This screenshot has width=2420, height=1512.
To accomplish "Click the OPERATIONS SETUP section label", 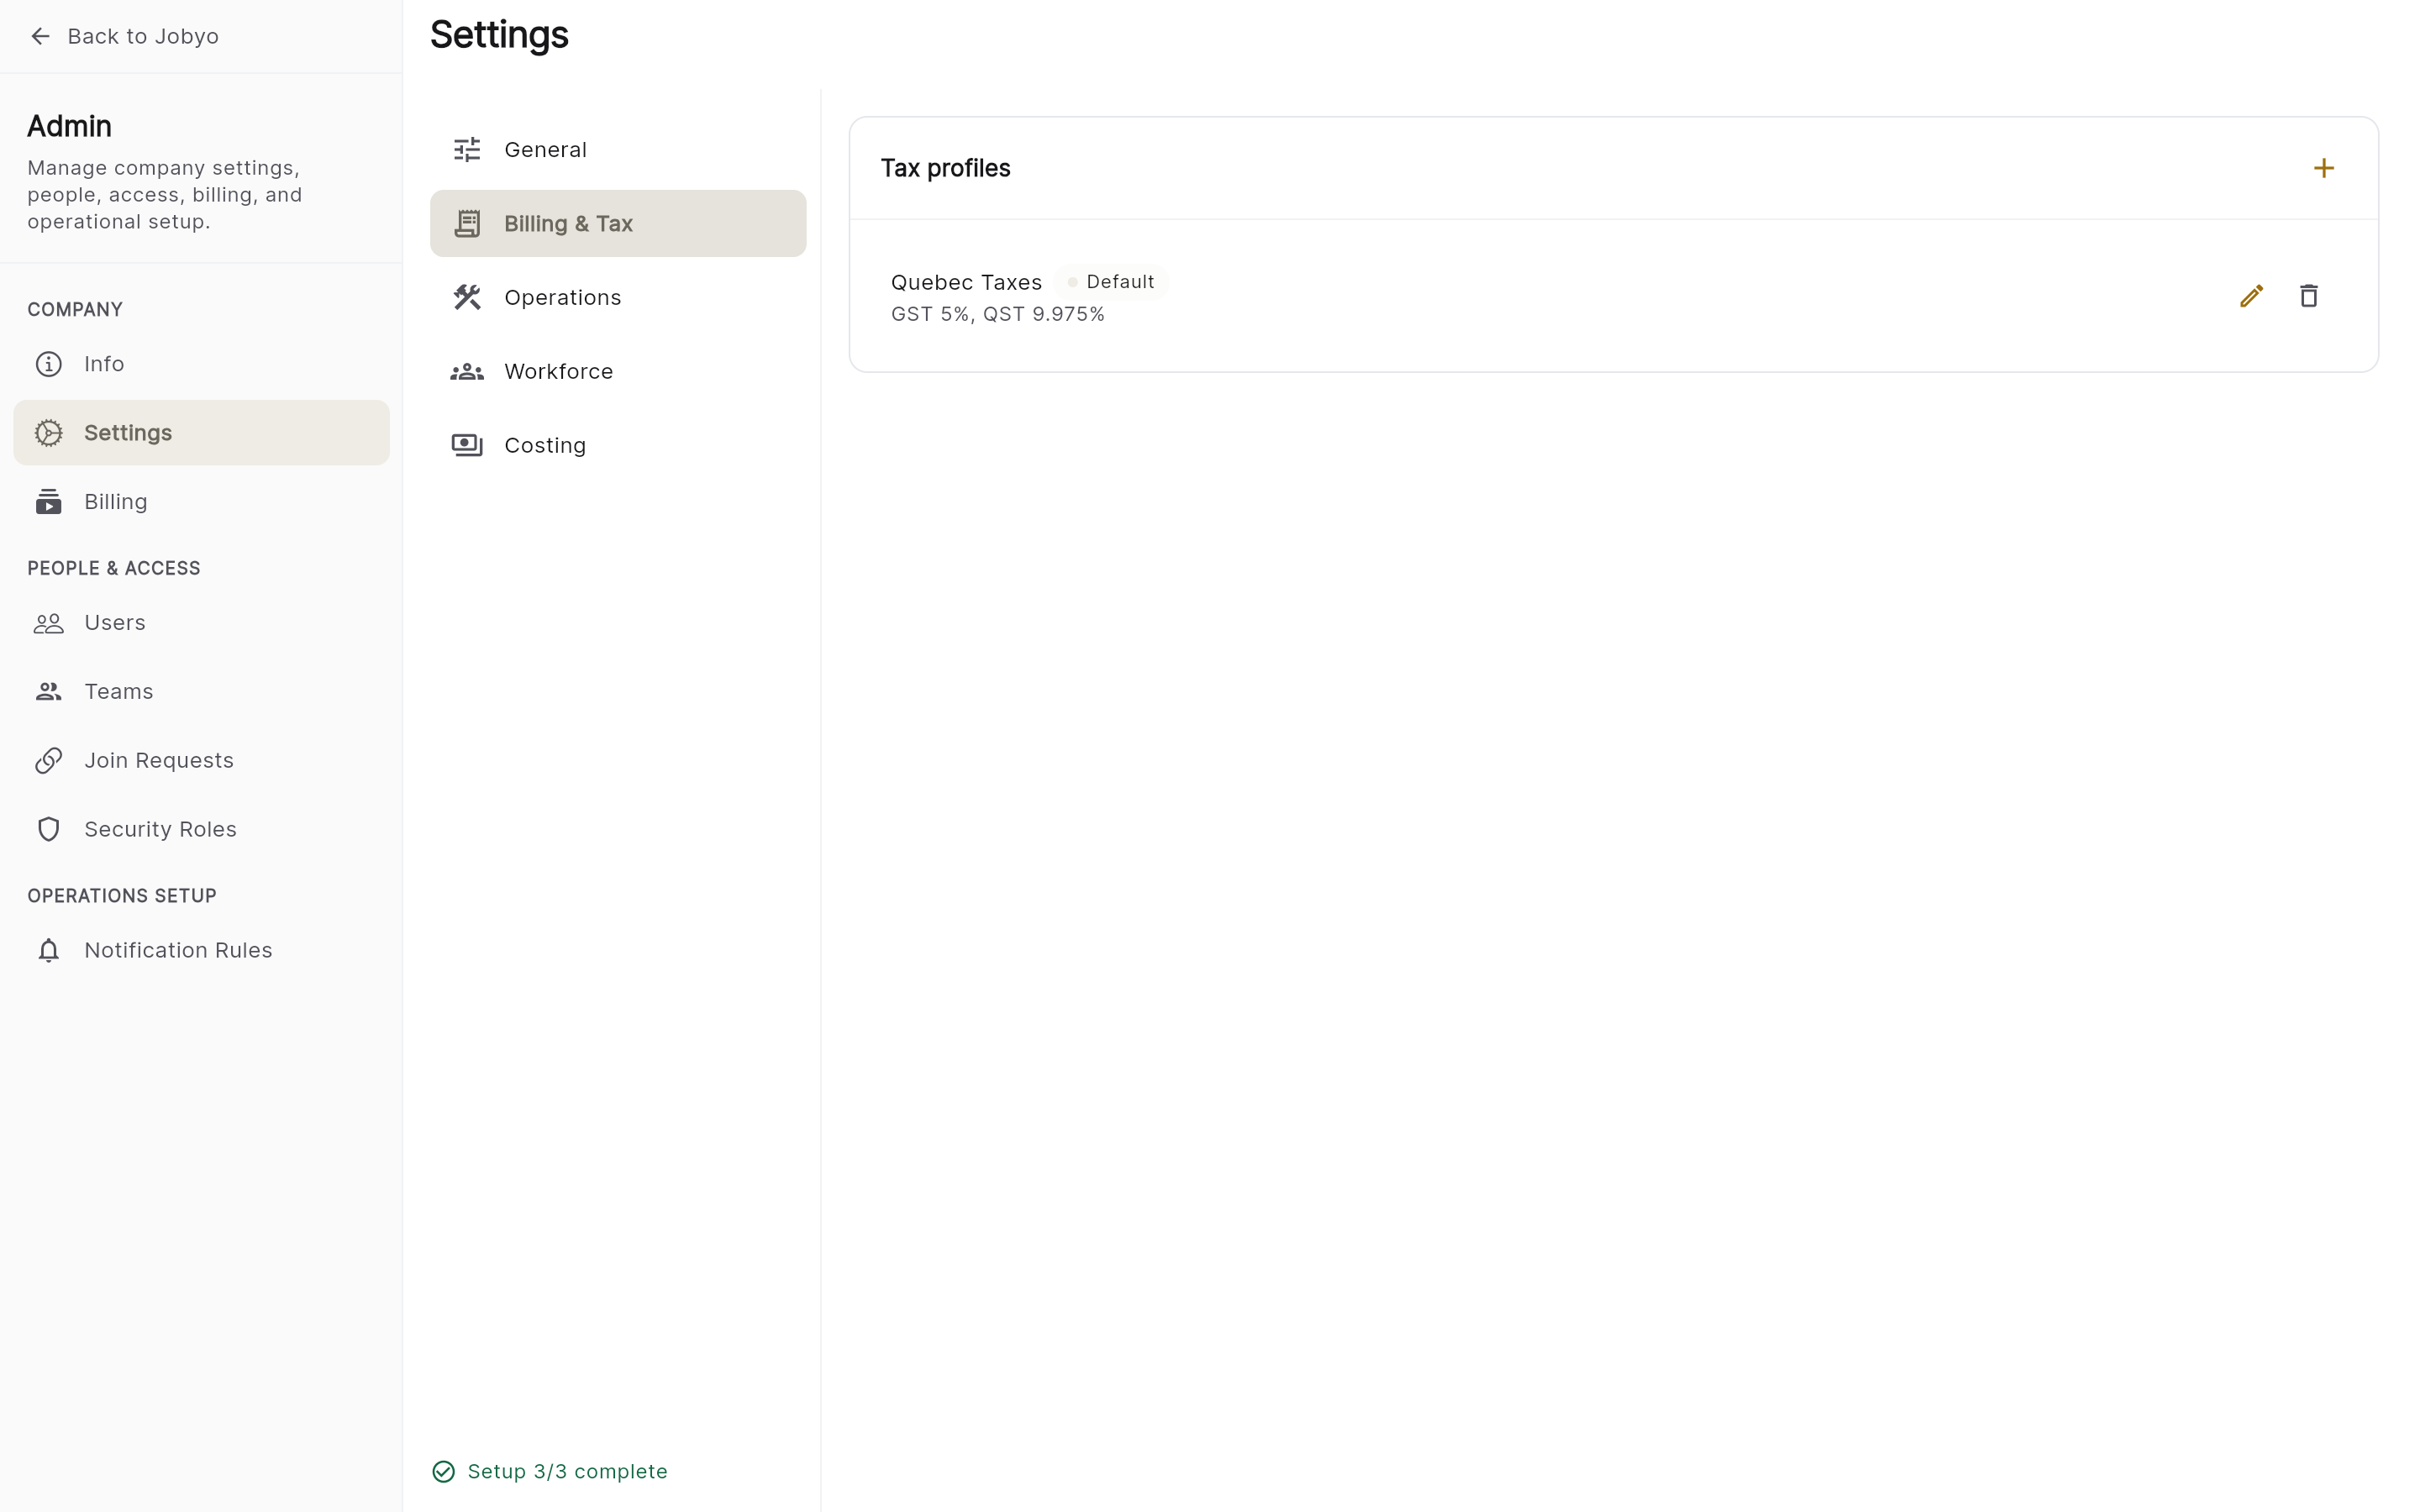I will 122,896.
